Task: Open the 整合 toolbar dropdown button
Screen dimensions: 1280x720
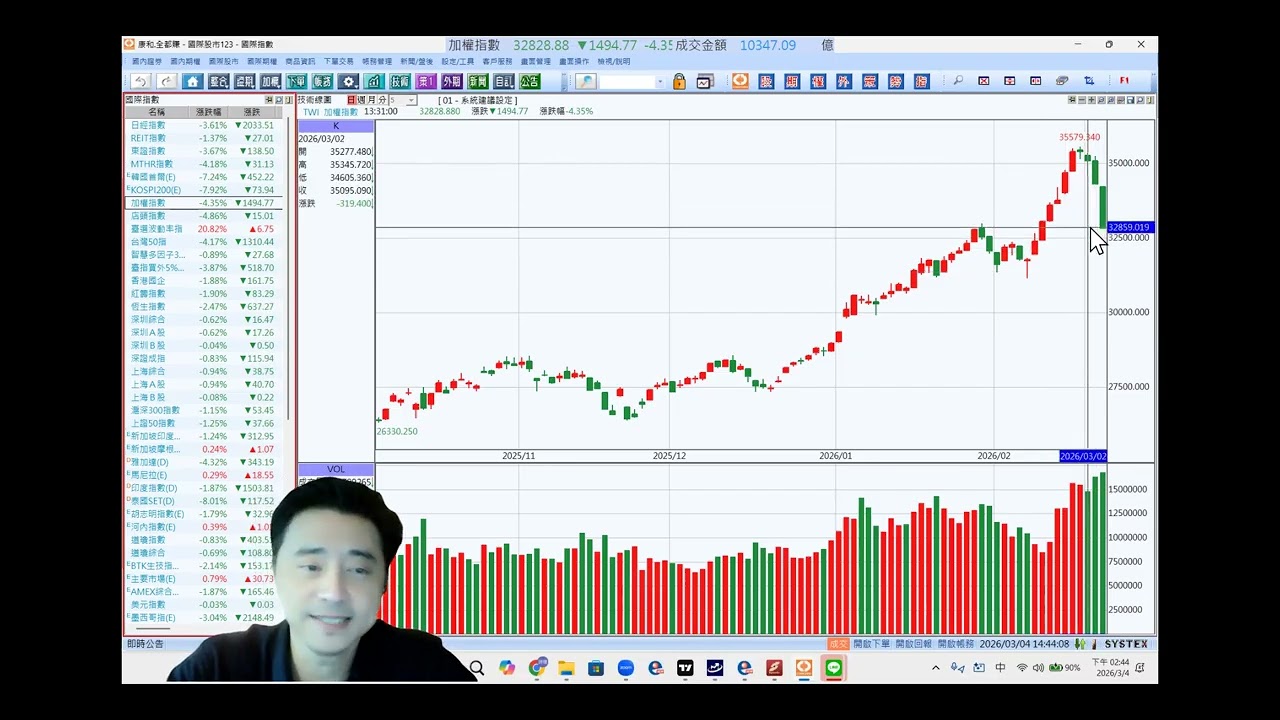Action: coord(219,81)
